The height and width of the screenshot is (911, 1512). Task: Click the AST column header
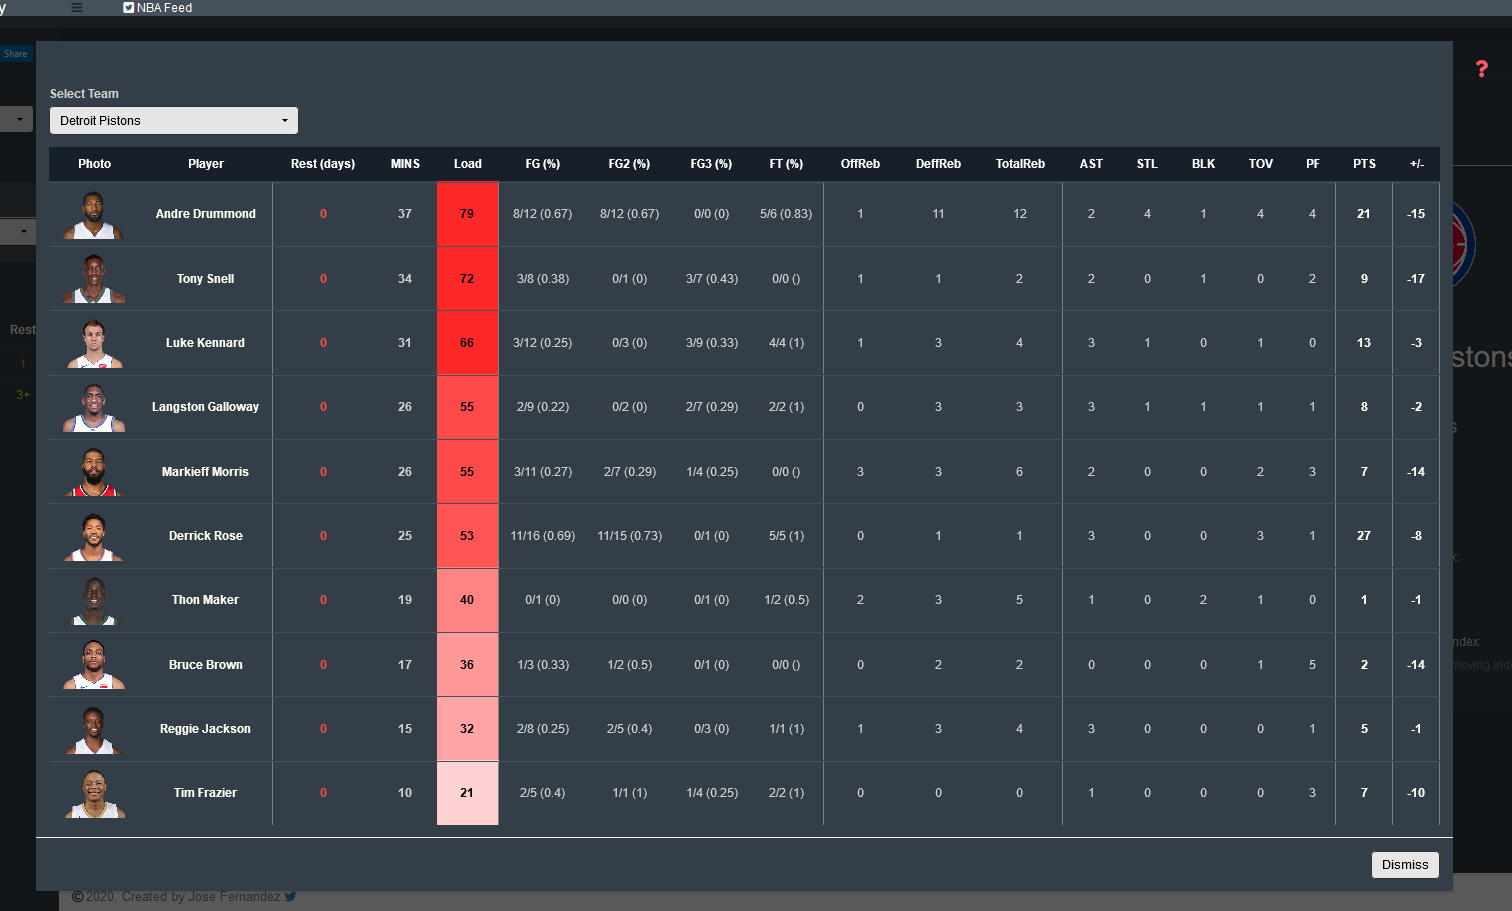[1091, 164]
